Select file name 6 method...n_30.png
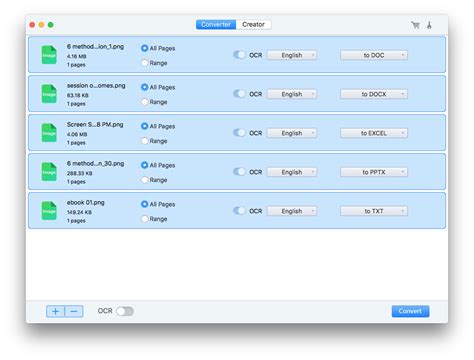 click(95, 164)
